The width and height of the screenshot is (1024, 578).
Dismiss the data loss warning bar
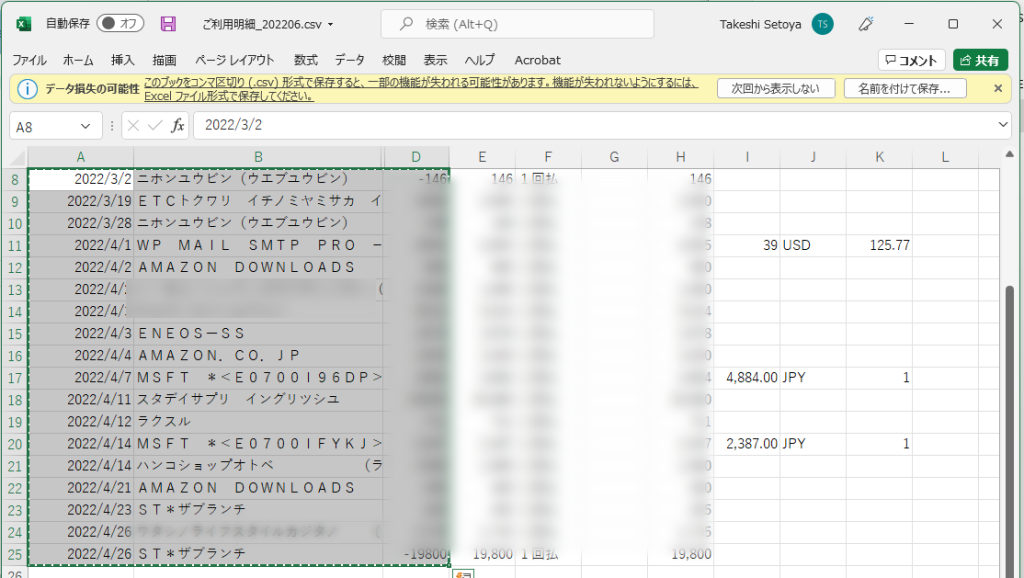tap(998, 88)
